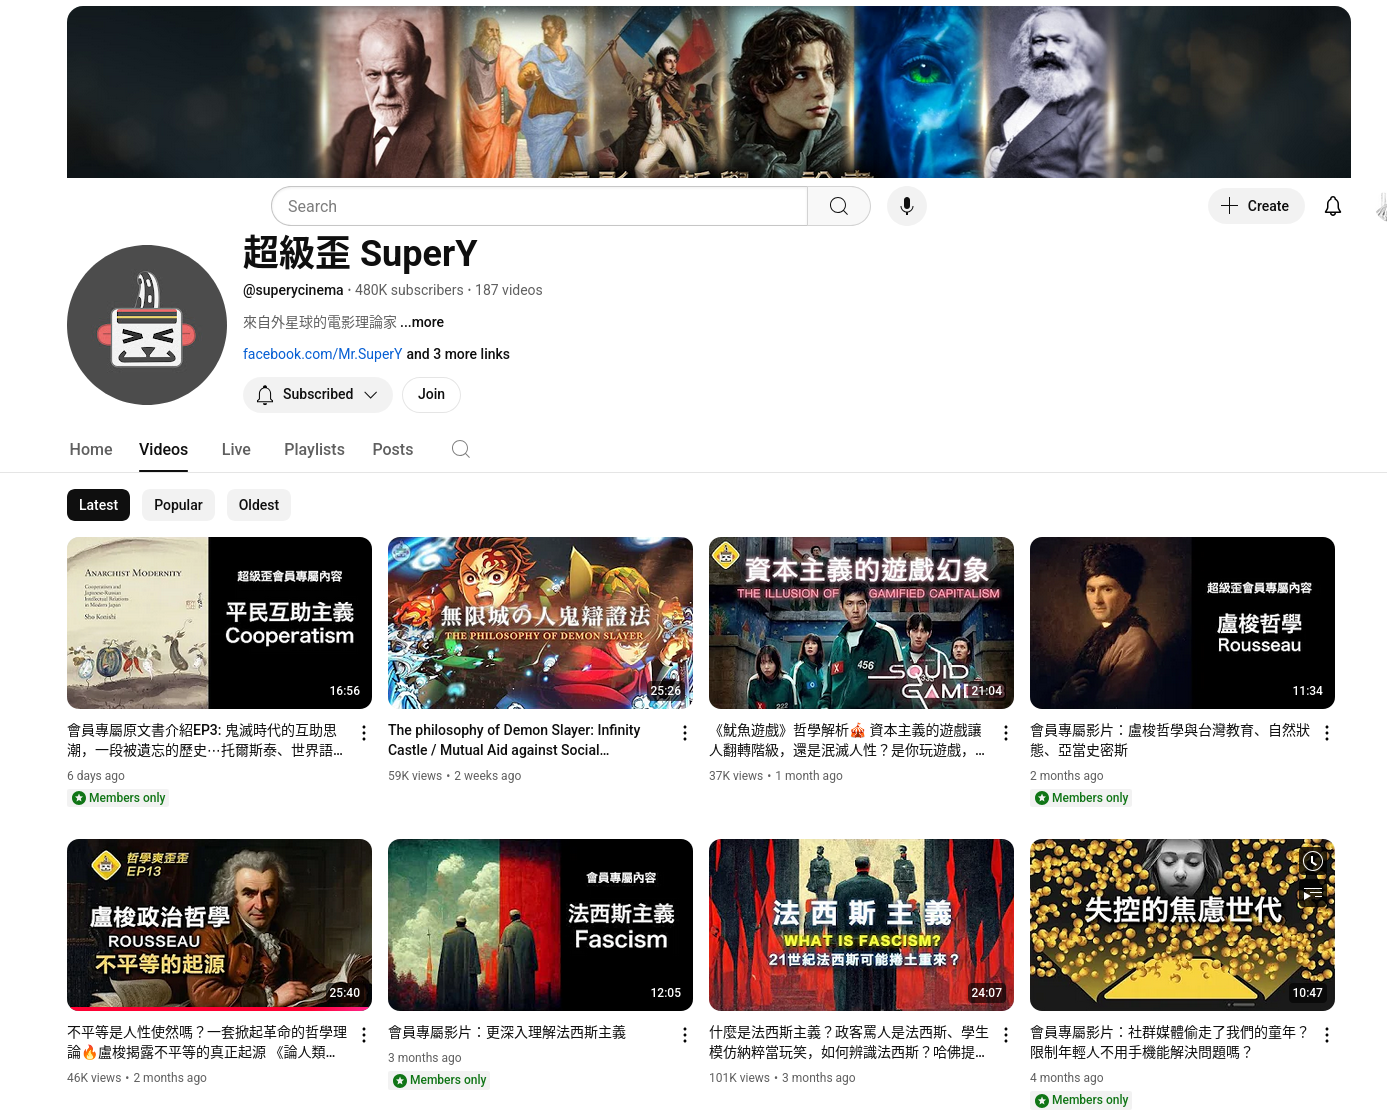The width and height of the screenshot is (1387, 1115).
Task: Open title 《魷魚遊戲》哲學解析
Action: 847,740
